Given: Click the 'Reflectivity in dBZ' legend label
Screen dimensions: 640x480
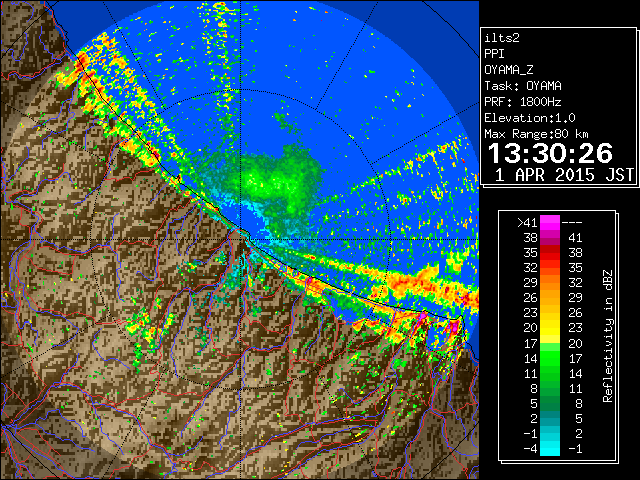Looking at the screenshot, I should tap(608, 336).
